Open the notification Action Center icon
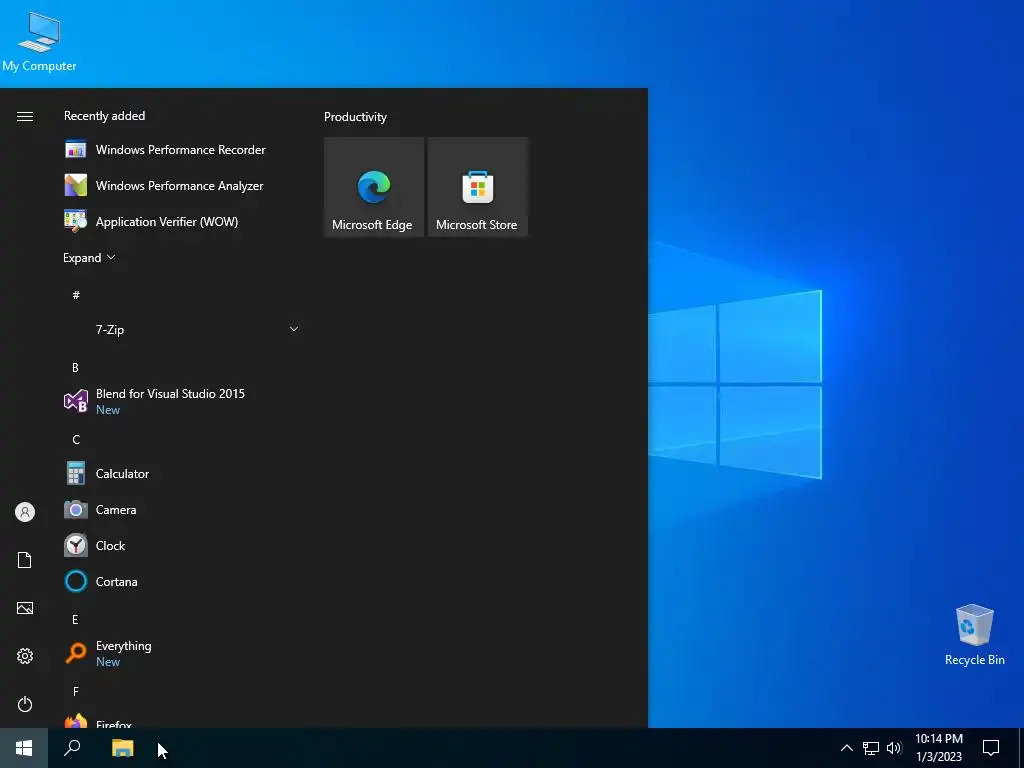 (x=991, y=748)
